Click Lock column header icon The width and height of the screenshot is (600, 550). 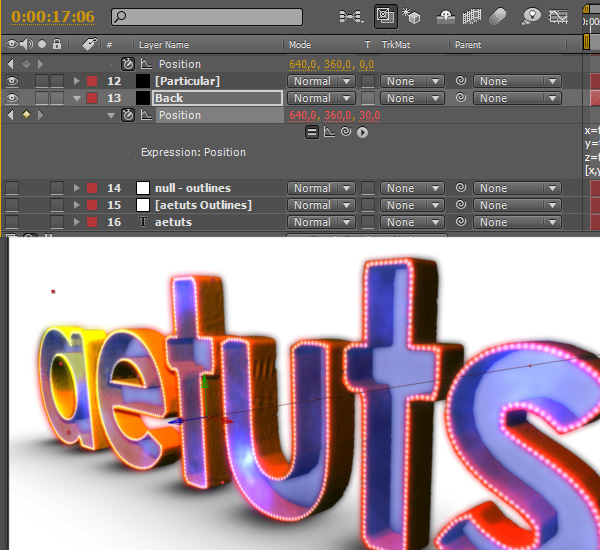(x=57, y=44)
